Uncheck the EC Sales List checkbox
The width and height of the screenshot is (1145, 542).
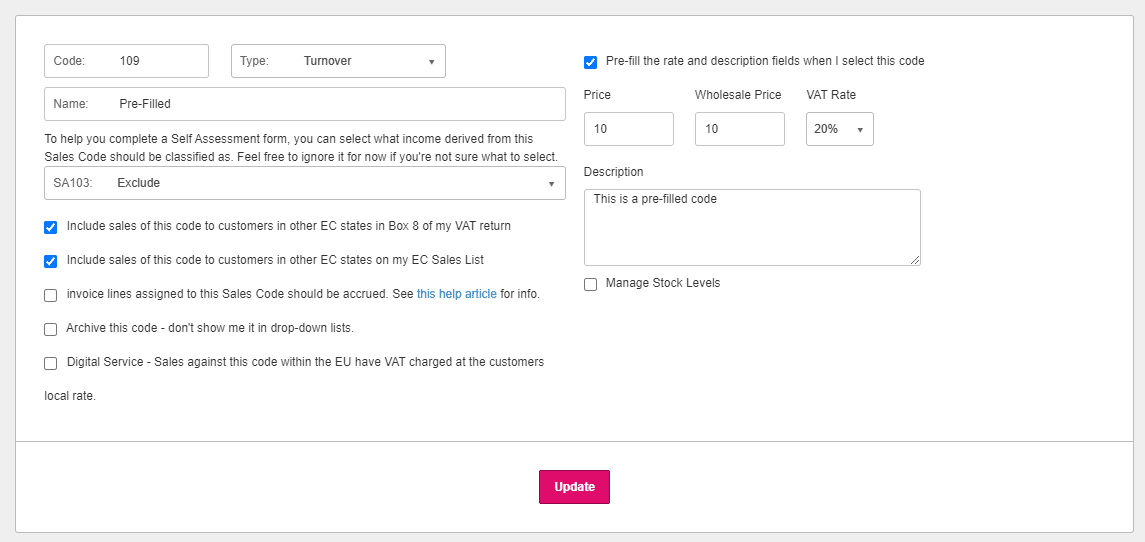tap(51, 261)
